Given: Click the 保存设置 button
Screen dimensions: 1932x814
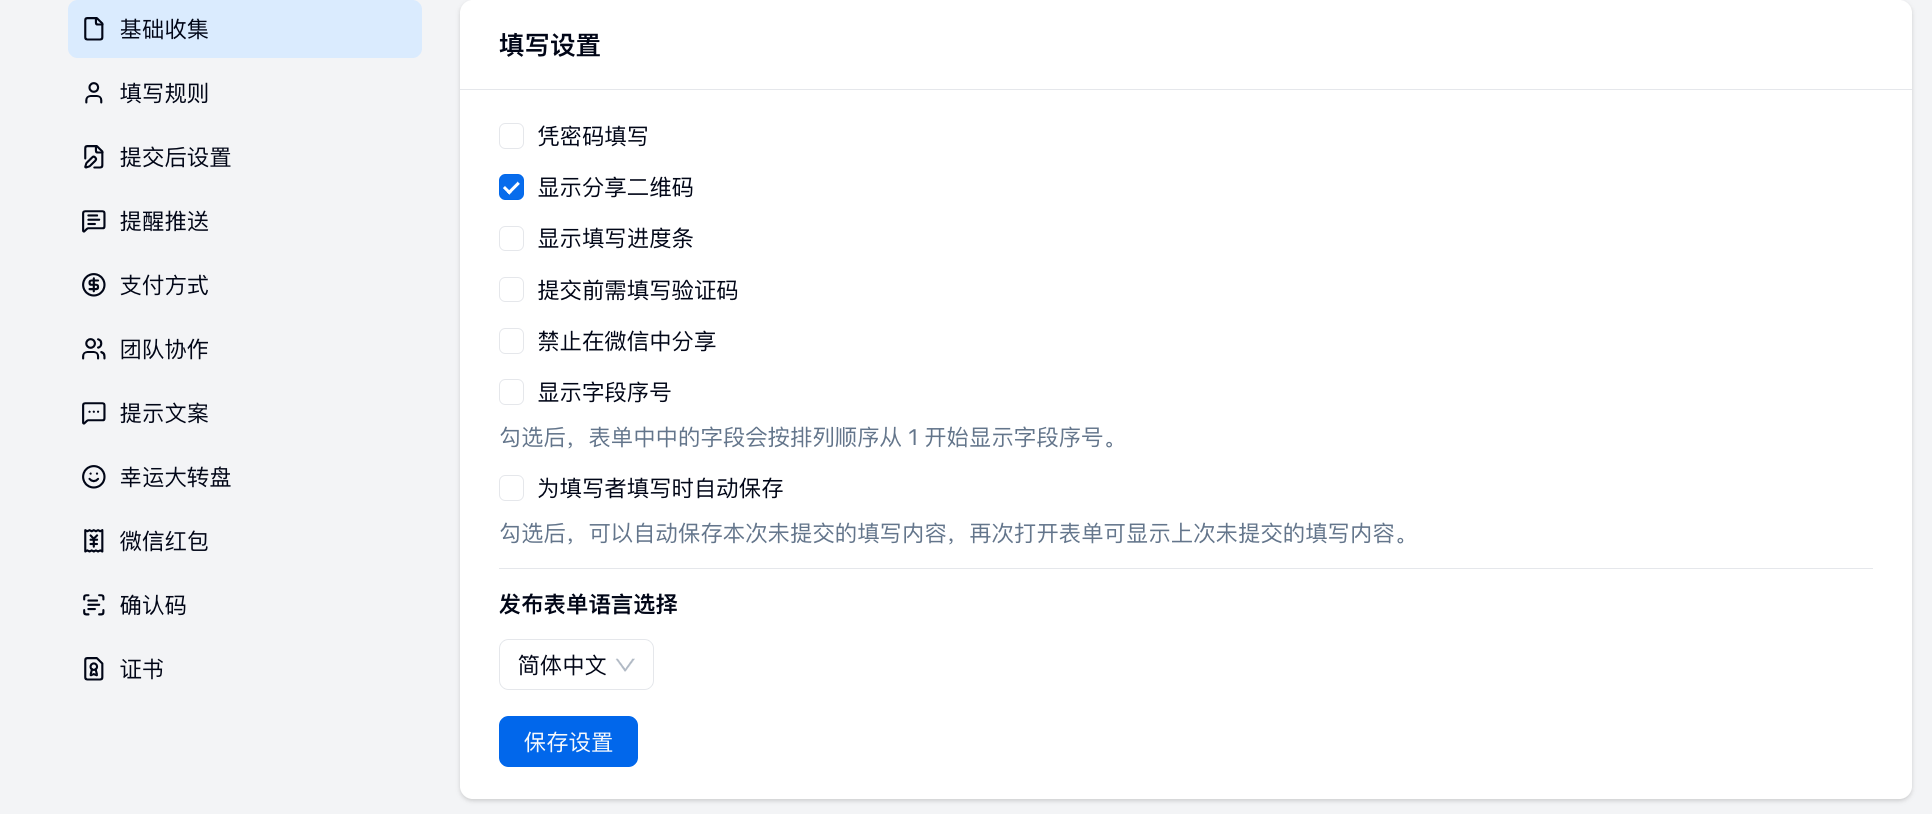Looking at the screenshot, I should [568, 742].
